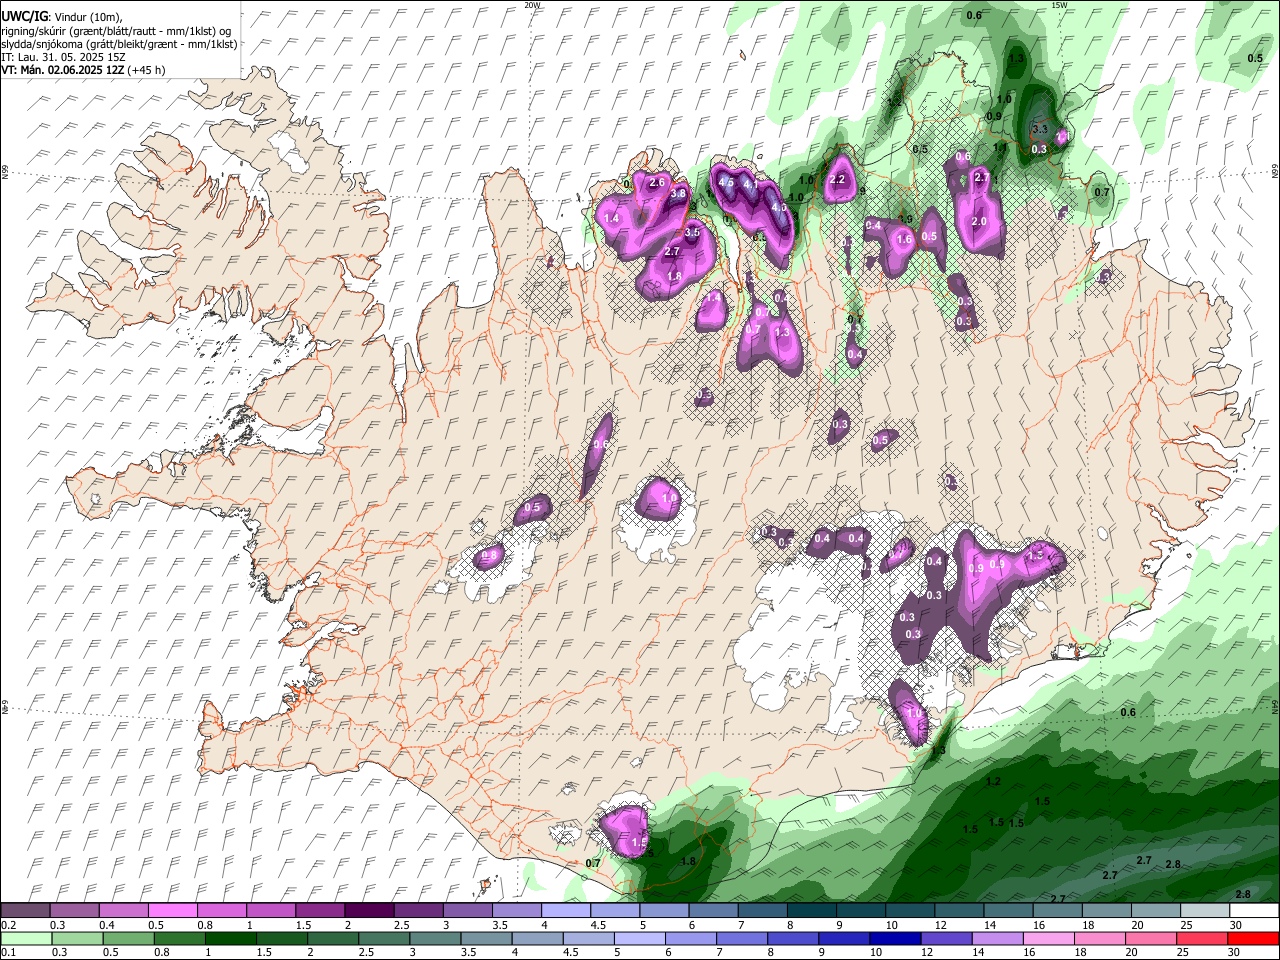Screen dimensions: 1280x960
Task: Click the '3.5' snowfall value on the map
Action: pos(692,232)
